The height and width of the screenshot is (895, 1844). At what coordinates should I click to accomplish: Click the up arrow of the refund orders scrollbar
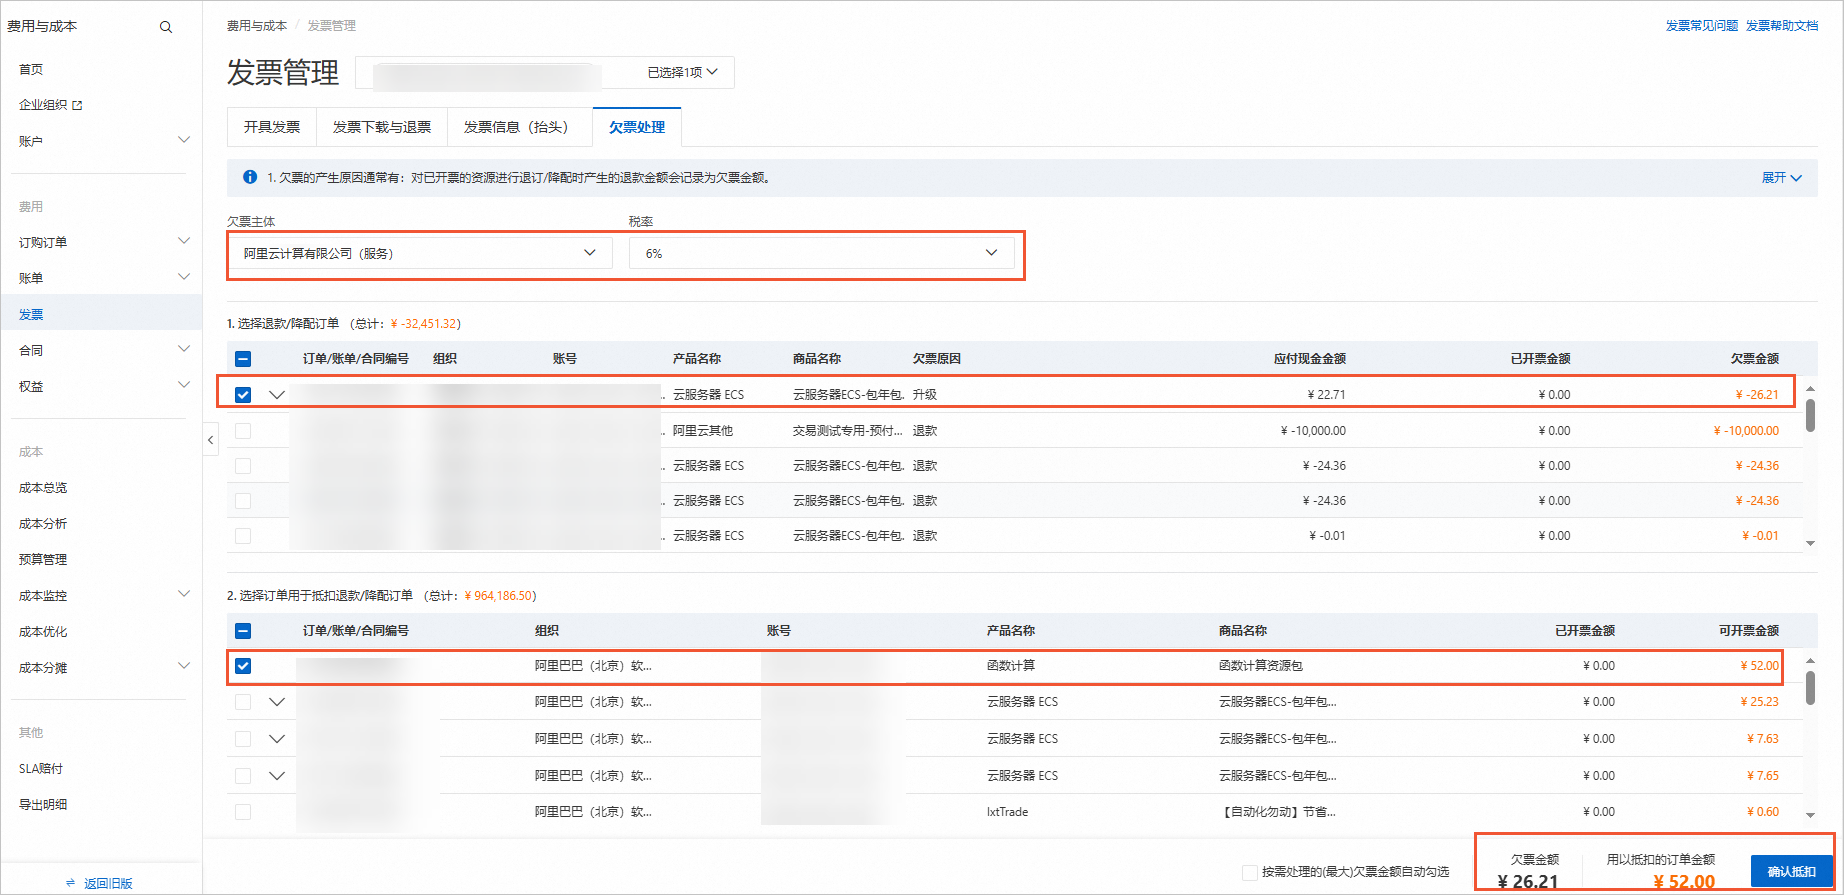[1810, 388]
